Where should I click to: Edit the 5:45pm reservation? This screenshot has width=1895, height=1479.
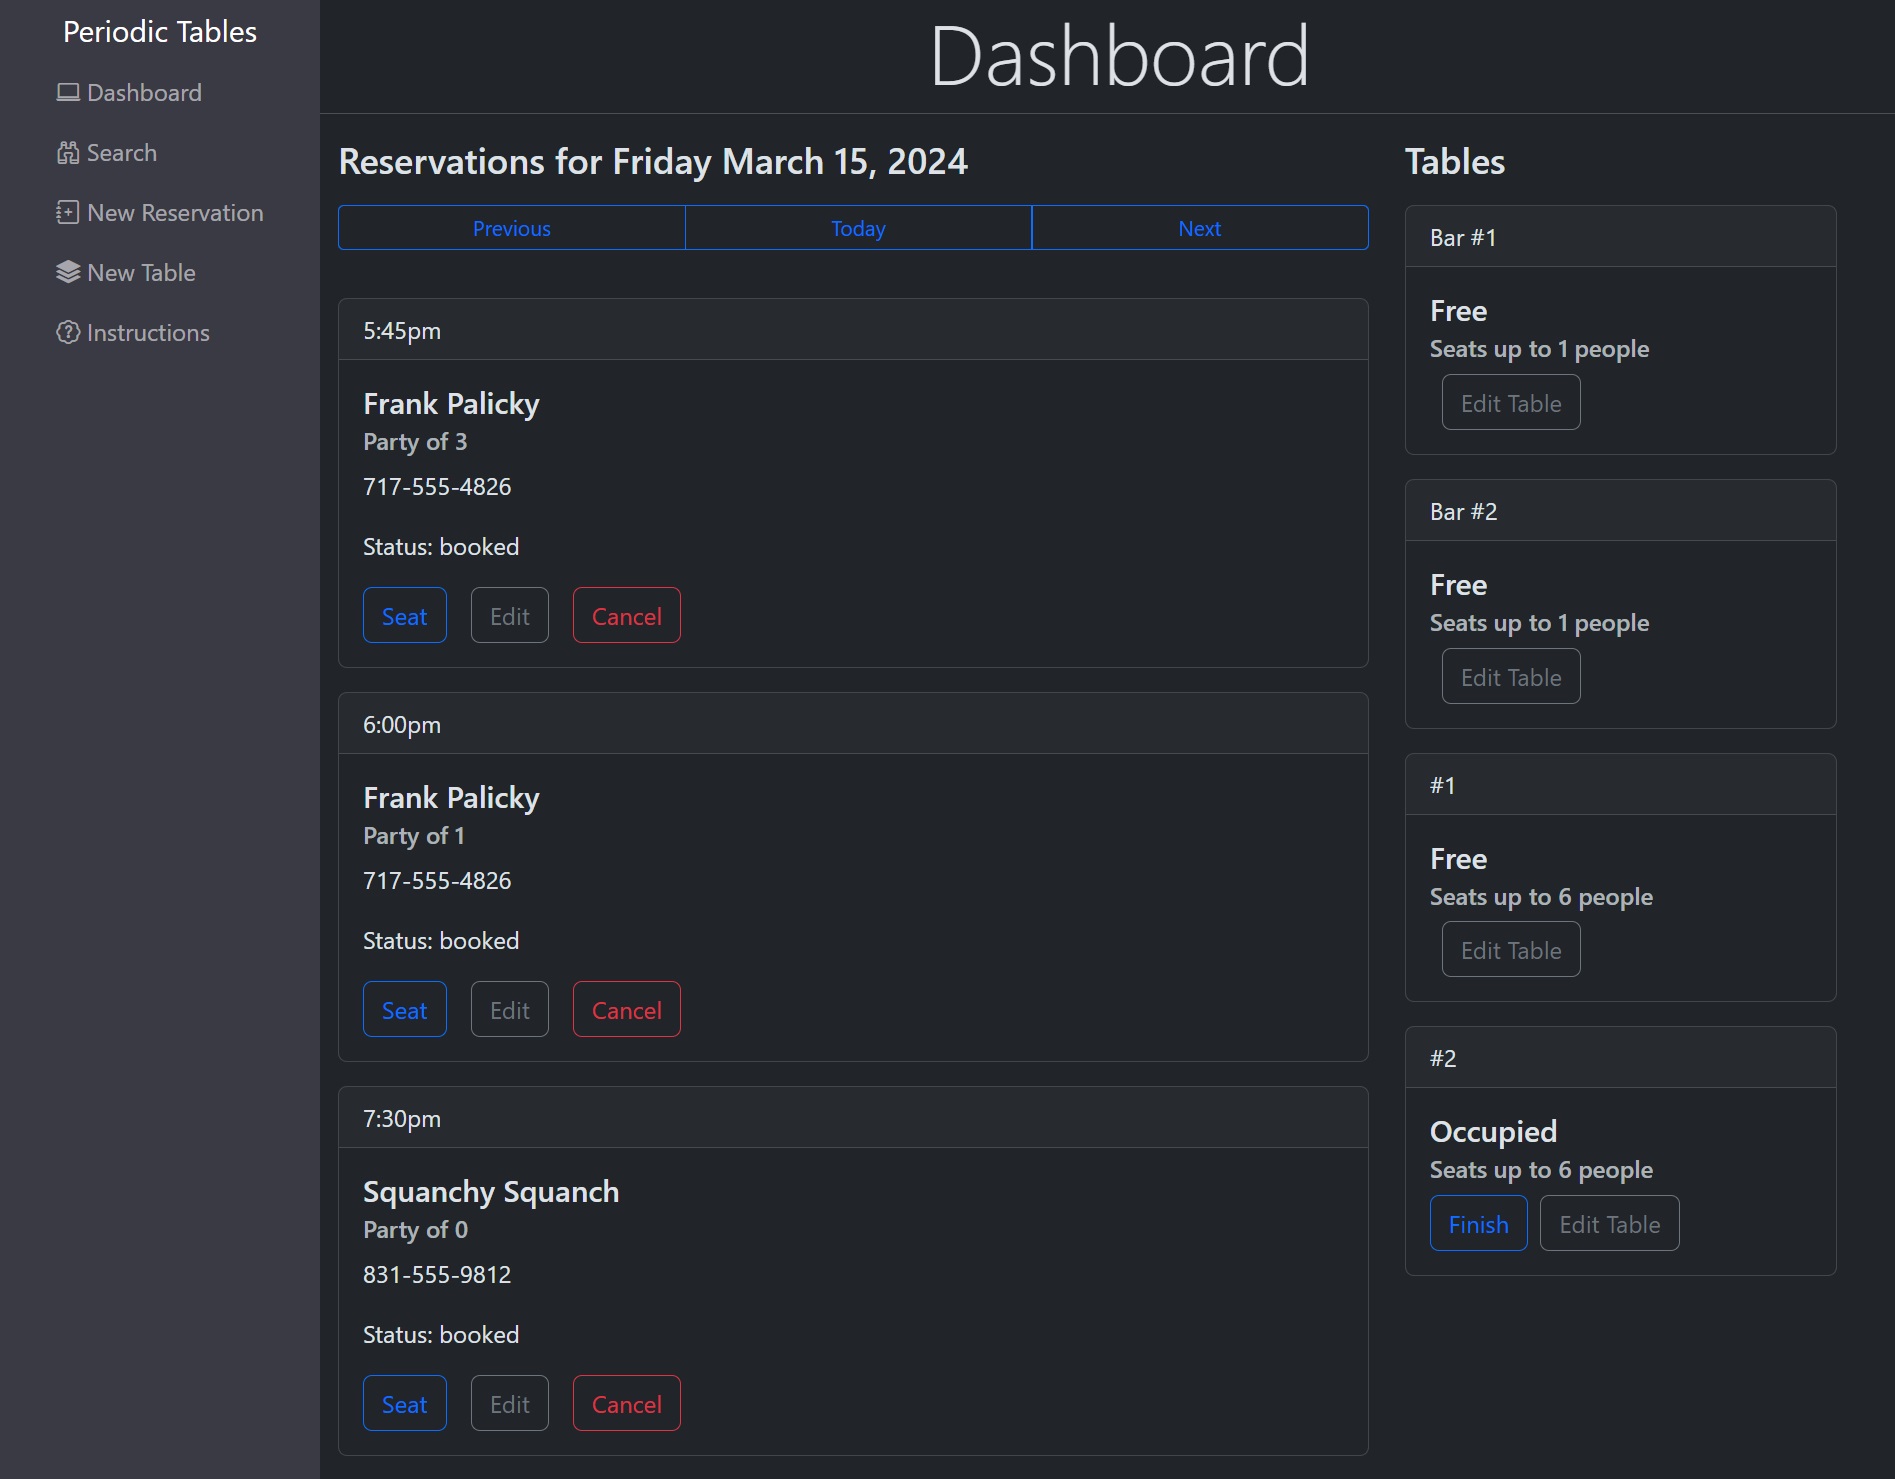[509, 616]
